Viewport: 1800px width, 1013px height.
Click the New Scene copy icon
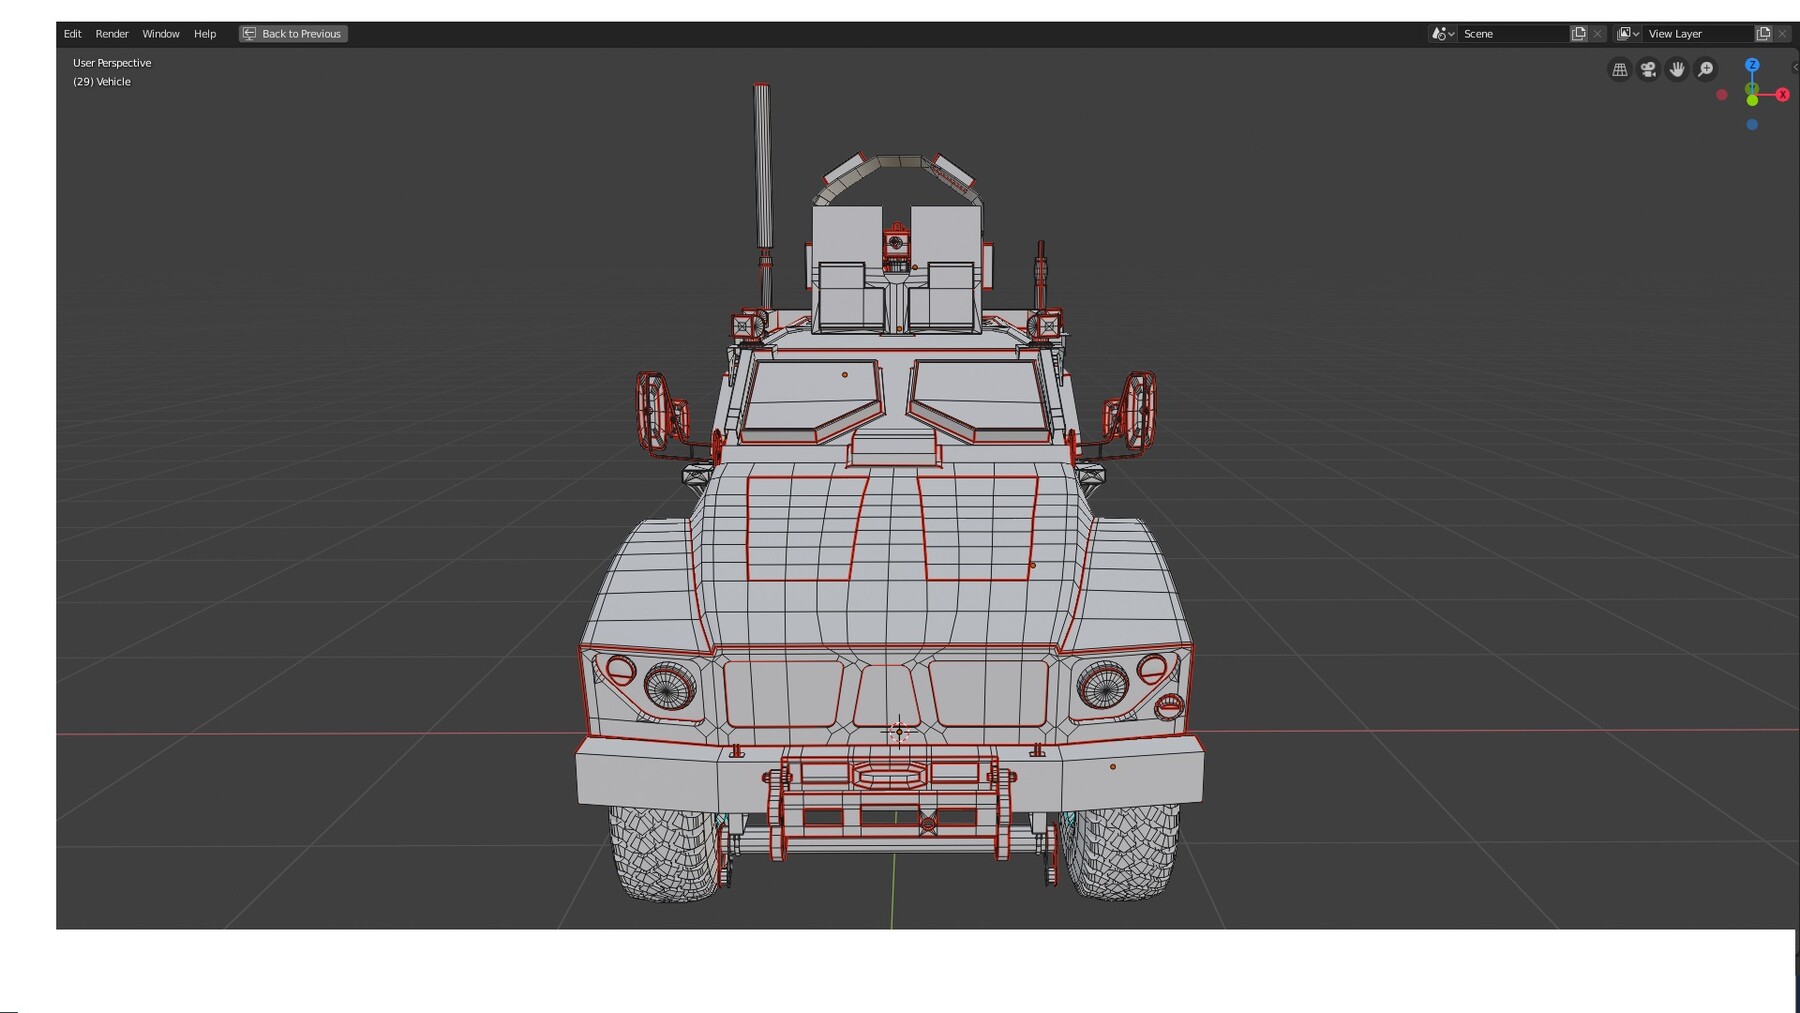1578,33
